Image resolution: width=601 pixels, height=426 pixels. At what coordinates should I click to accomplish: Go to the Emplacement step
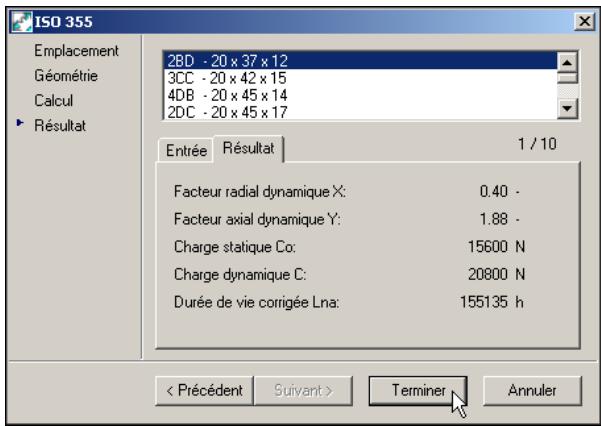[x=76, y=51]
